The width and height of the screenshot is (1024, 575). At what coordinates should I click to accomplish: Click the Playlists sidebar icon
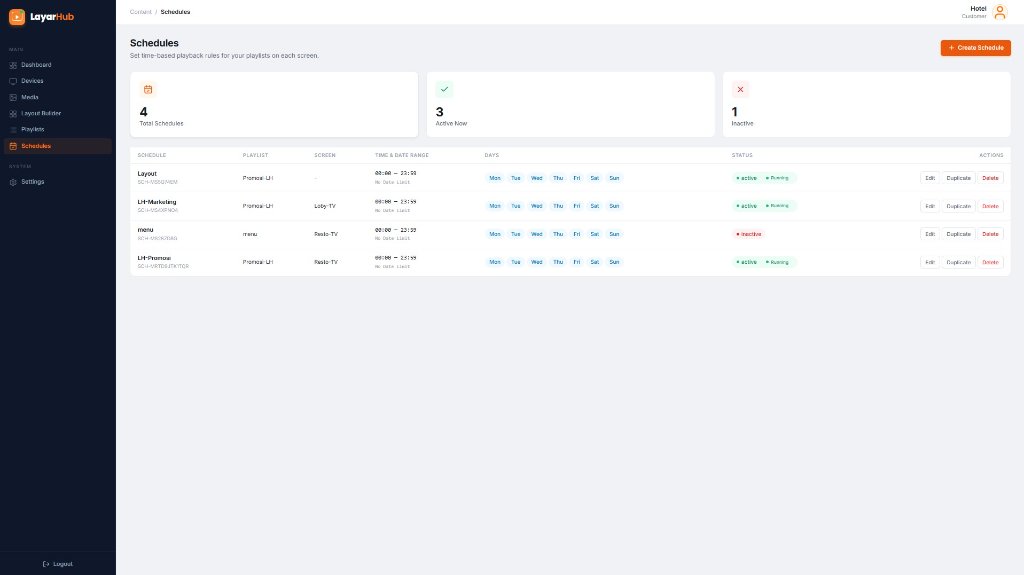click(x=13, y=129)
